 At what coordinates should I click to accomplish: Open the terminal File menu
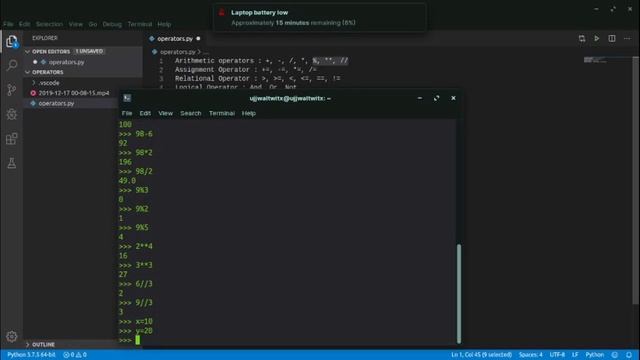tap(127, 113)
